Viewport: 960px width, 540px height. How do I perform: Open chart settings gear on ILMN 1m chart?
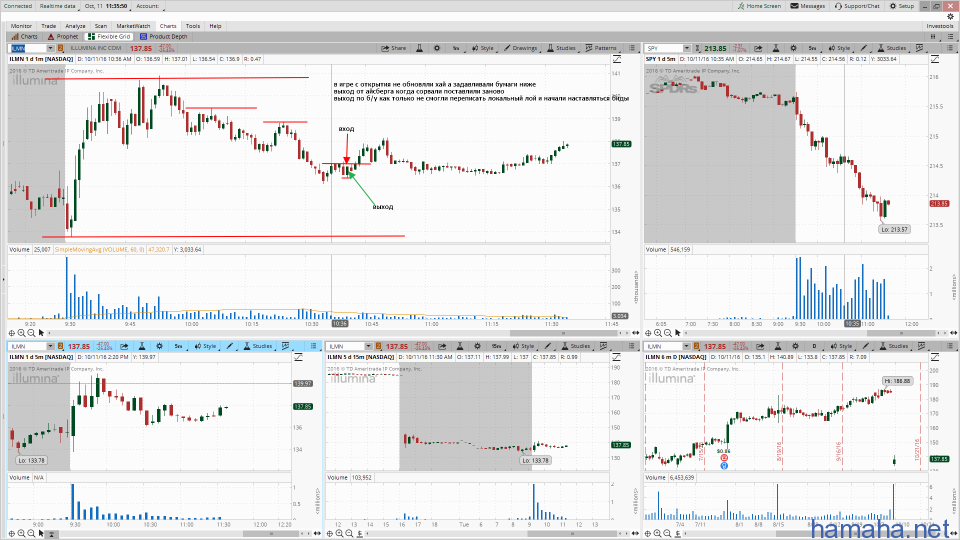(437, 48)
